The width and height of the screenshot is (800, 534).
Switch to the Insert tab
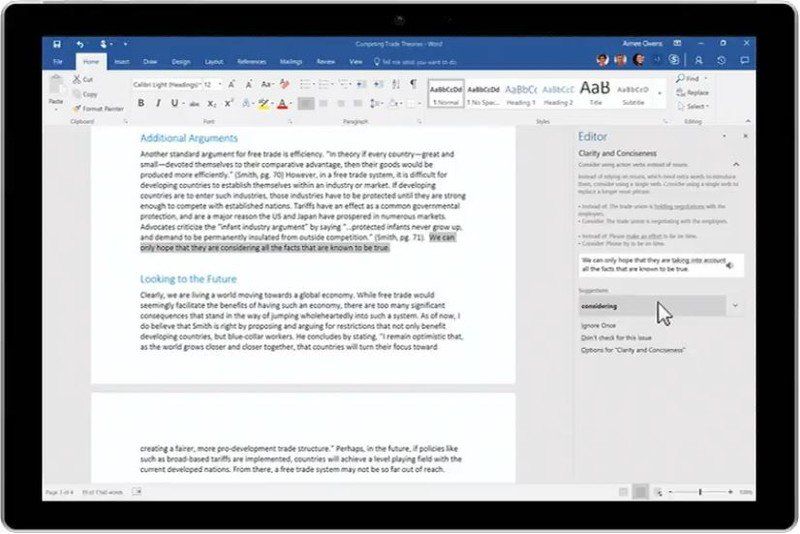point(121,62)
